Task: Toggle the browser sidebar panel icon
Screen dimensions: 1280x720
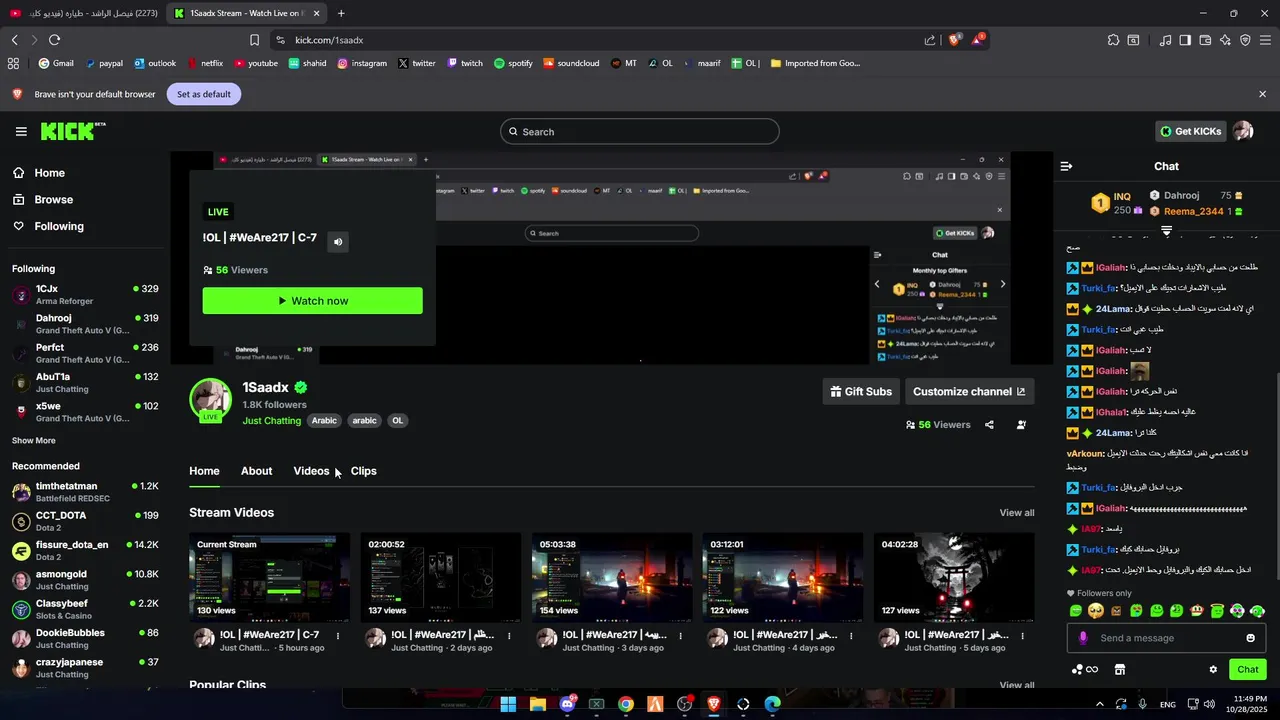Action: tap(1185, 40)
